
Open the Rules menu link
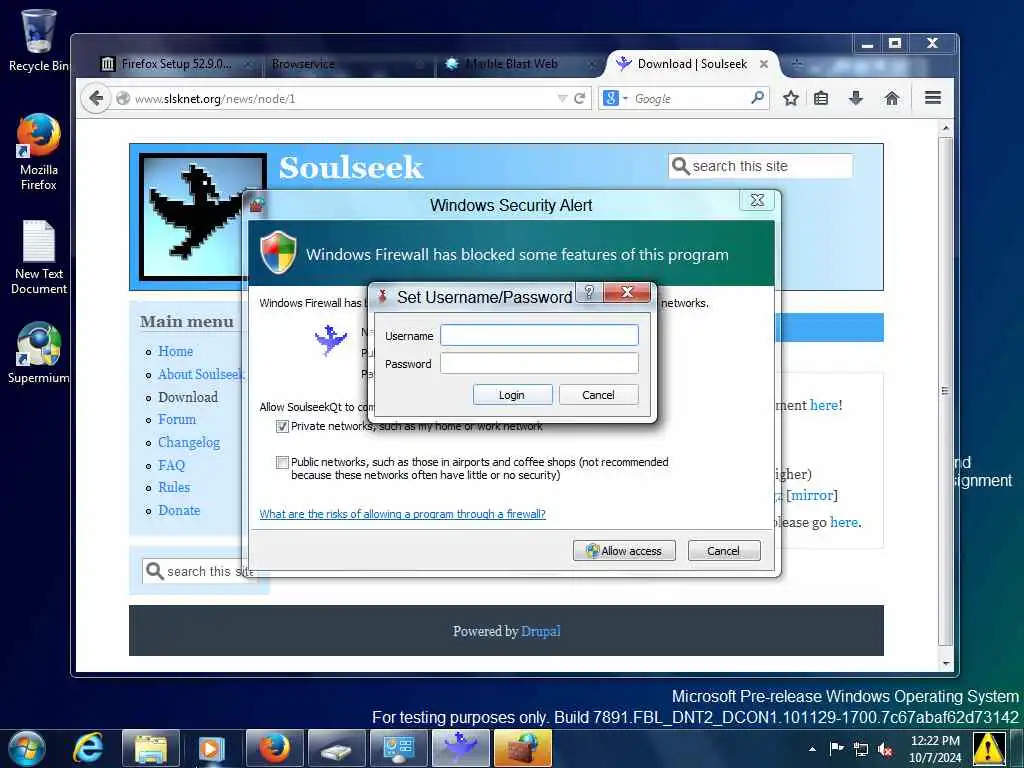tap(174, 487)
